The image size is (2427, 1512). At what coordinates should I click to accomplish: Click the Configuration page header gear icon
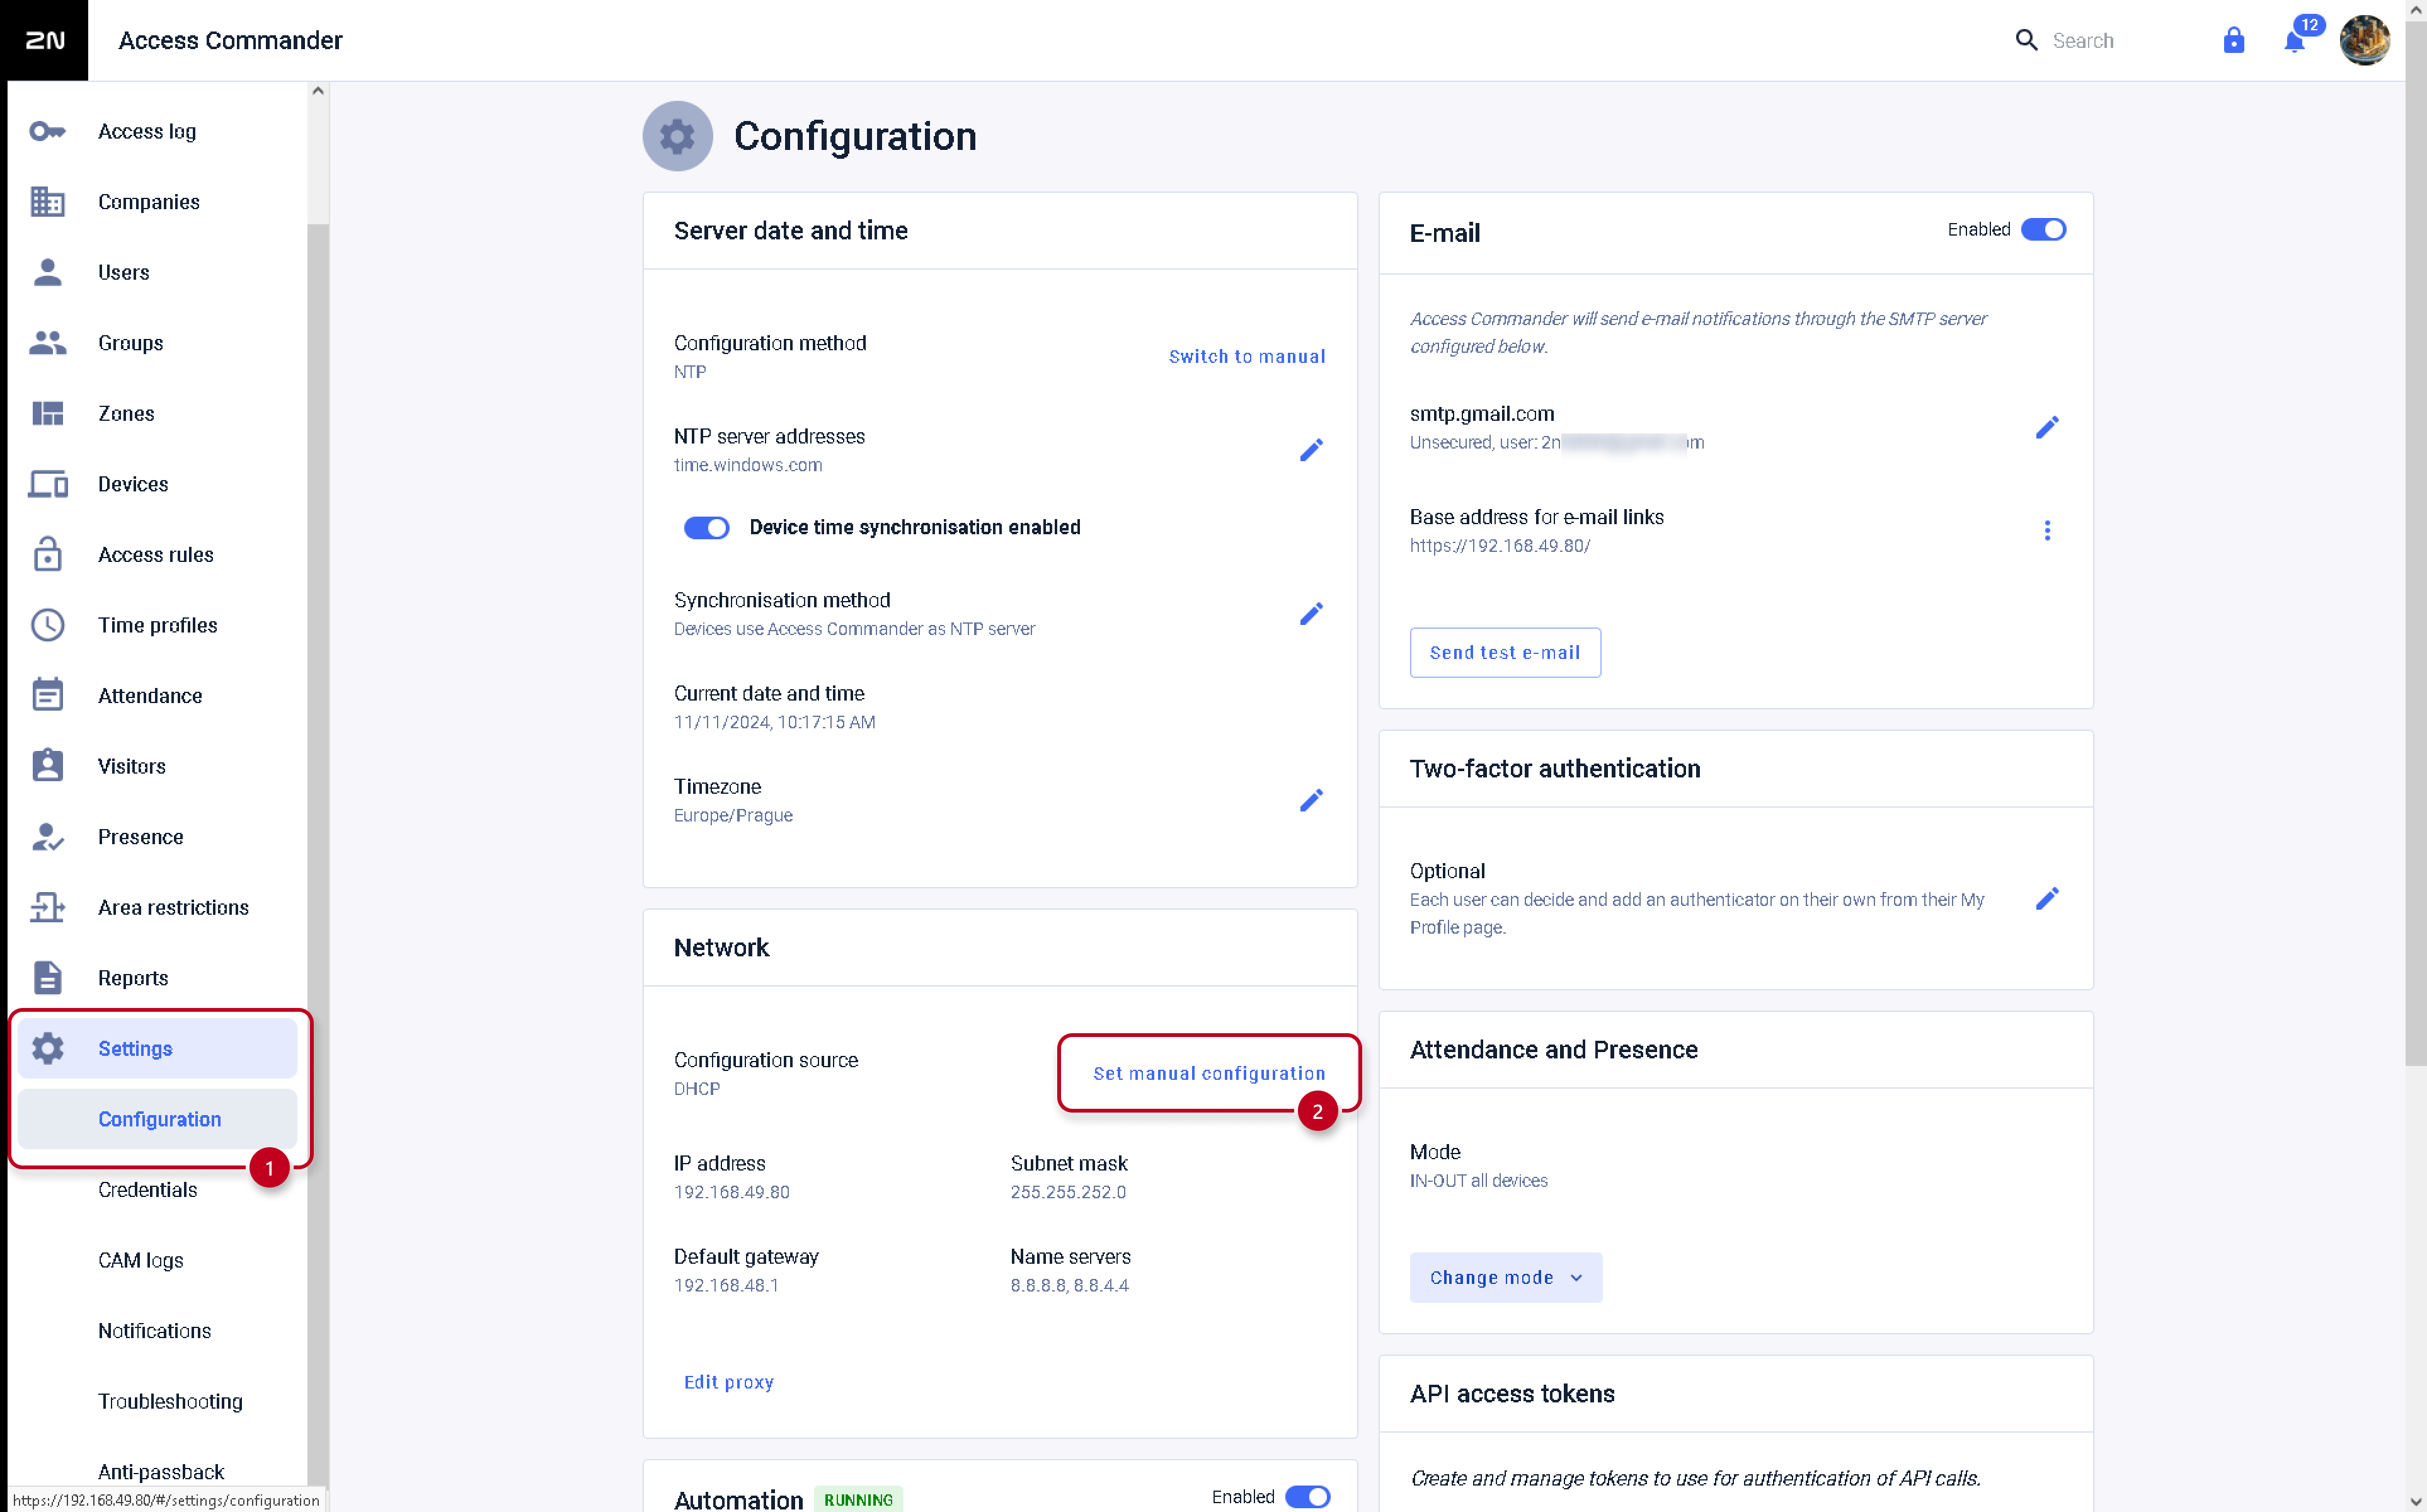tap(677, 136)
